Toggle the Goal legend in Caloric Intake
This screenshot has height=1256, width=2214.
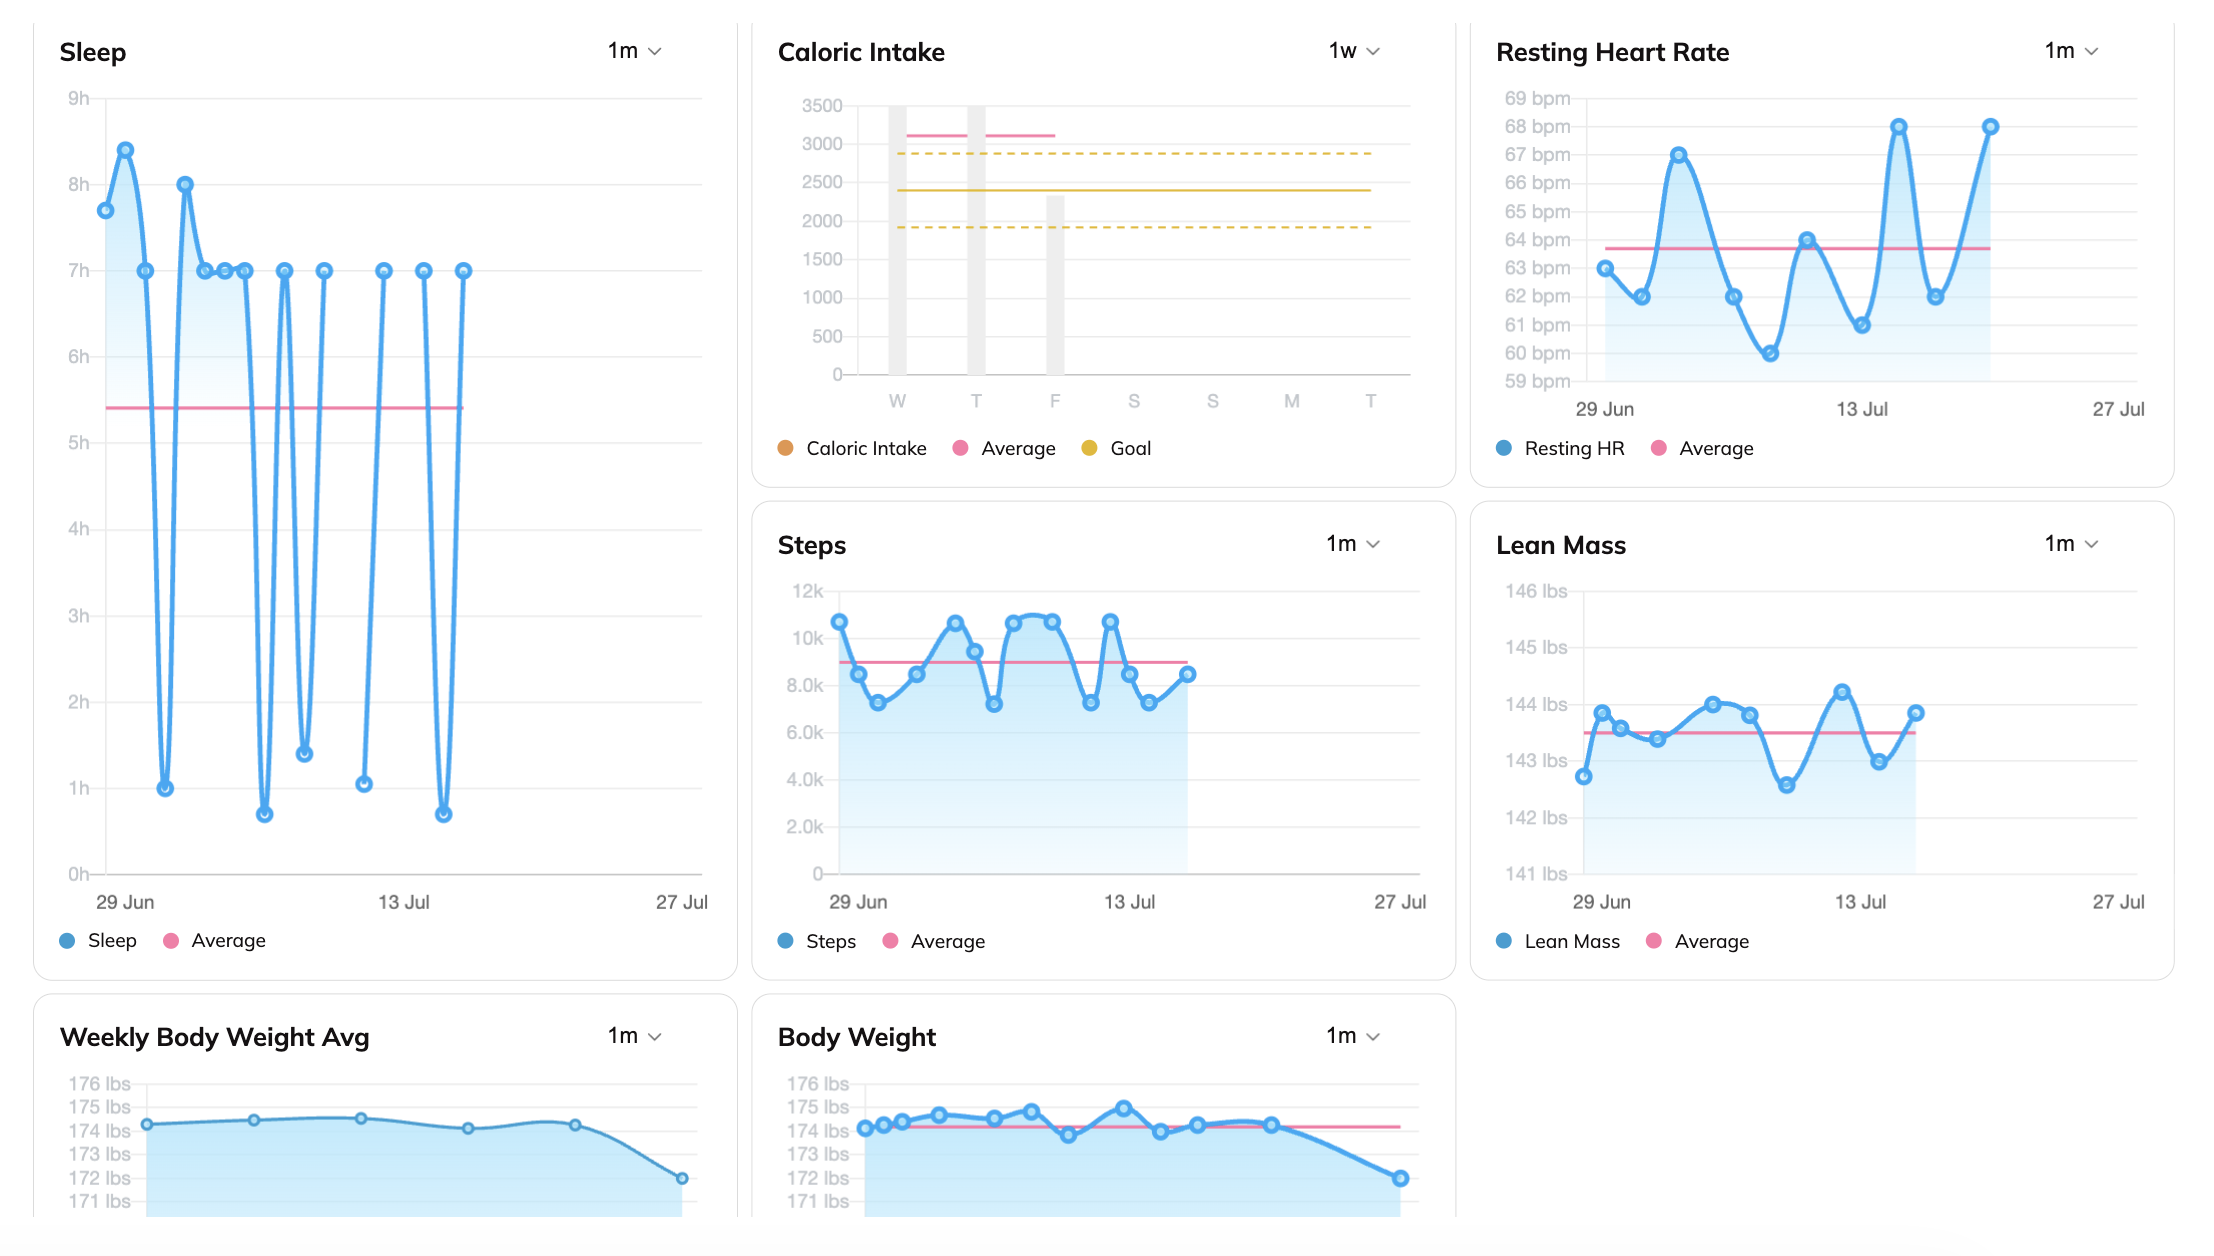point(1116,448)
